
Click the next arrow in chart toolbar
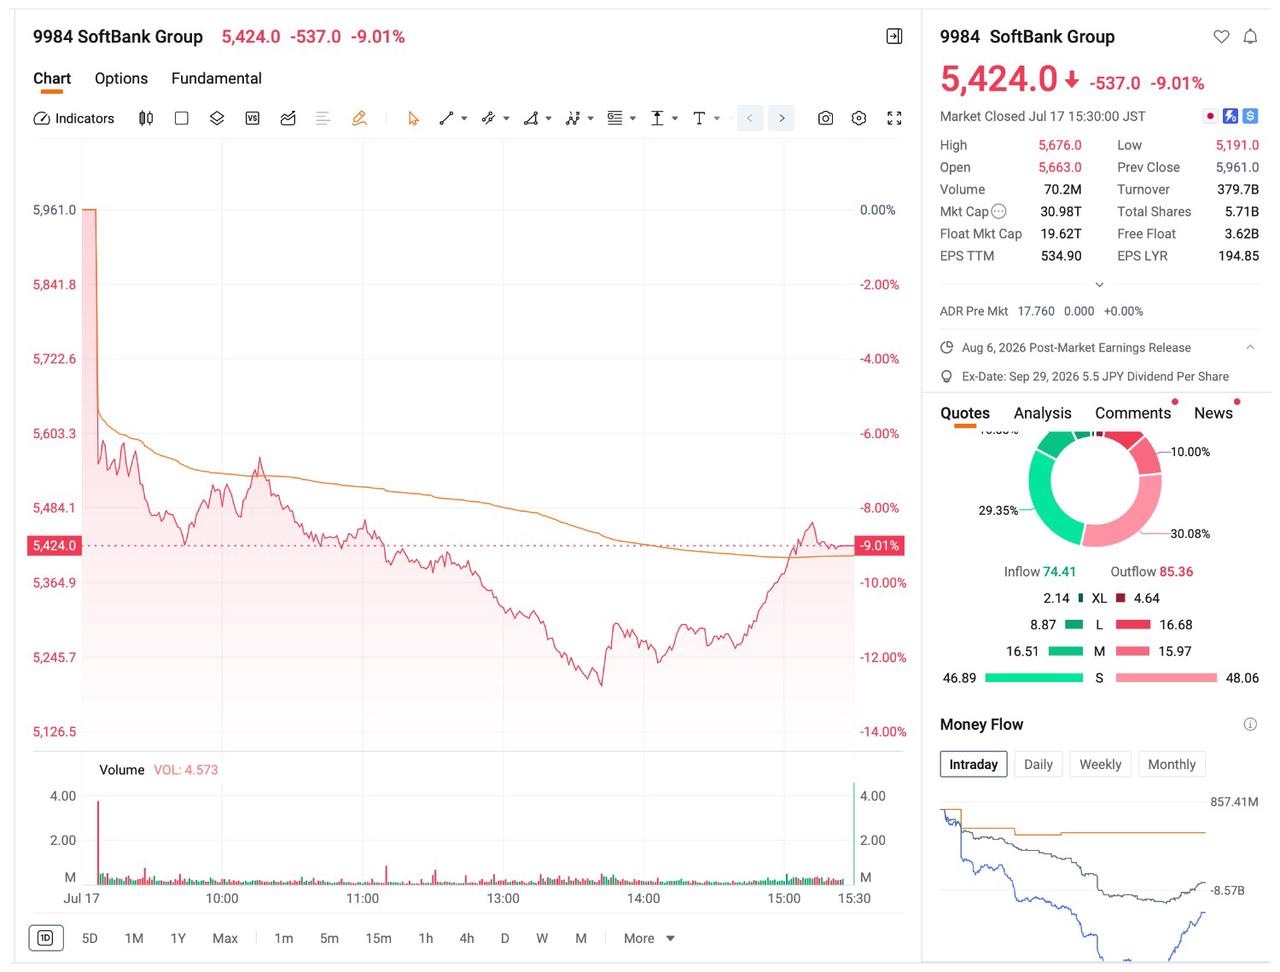[x=782, y=118]
